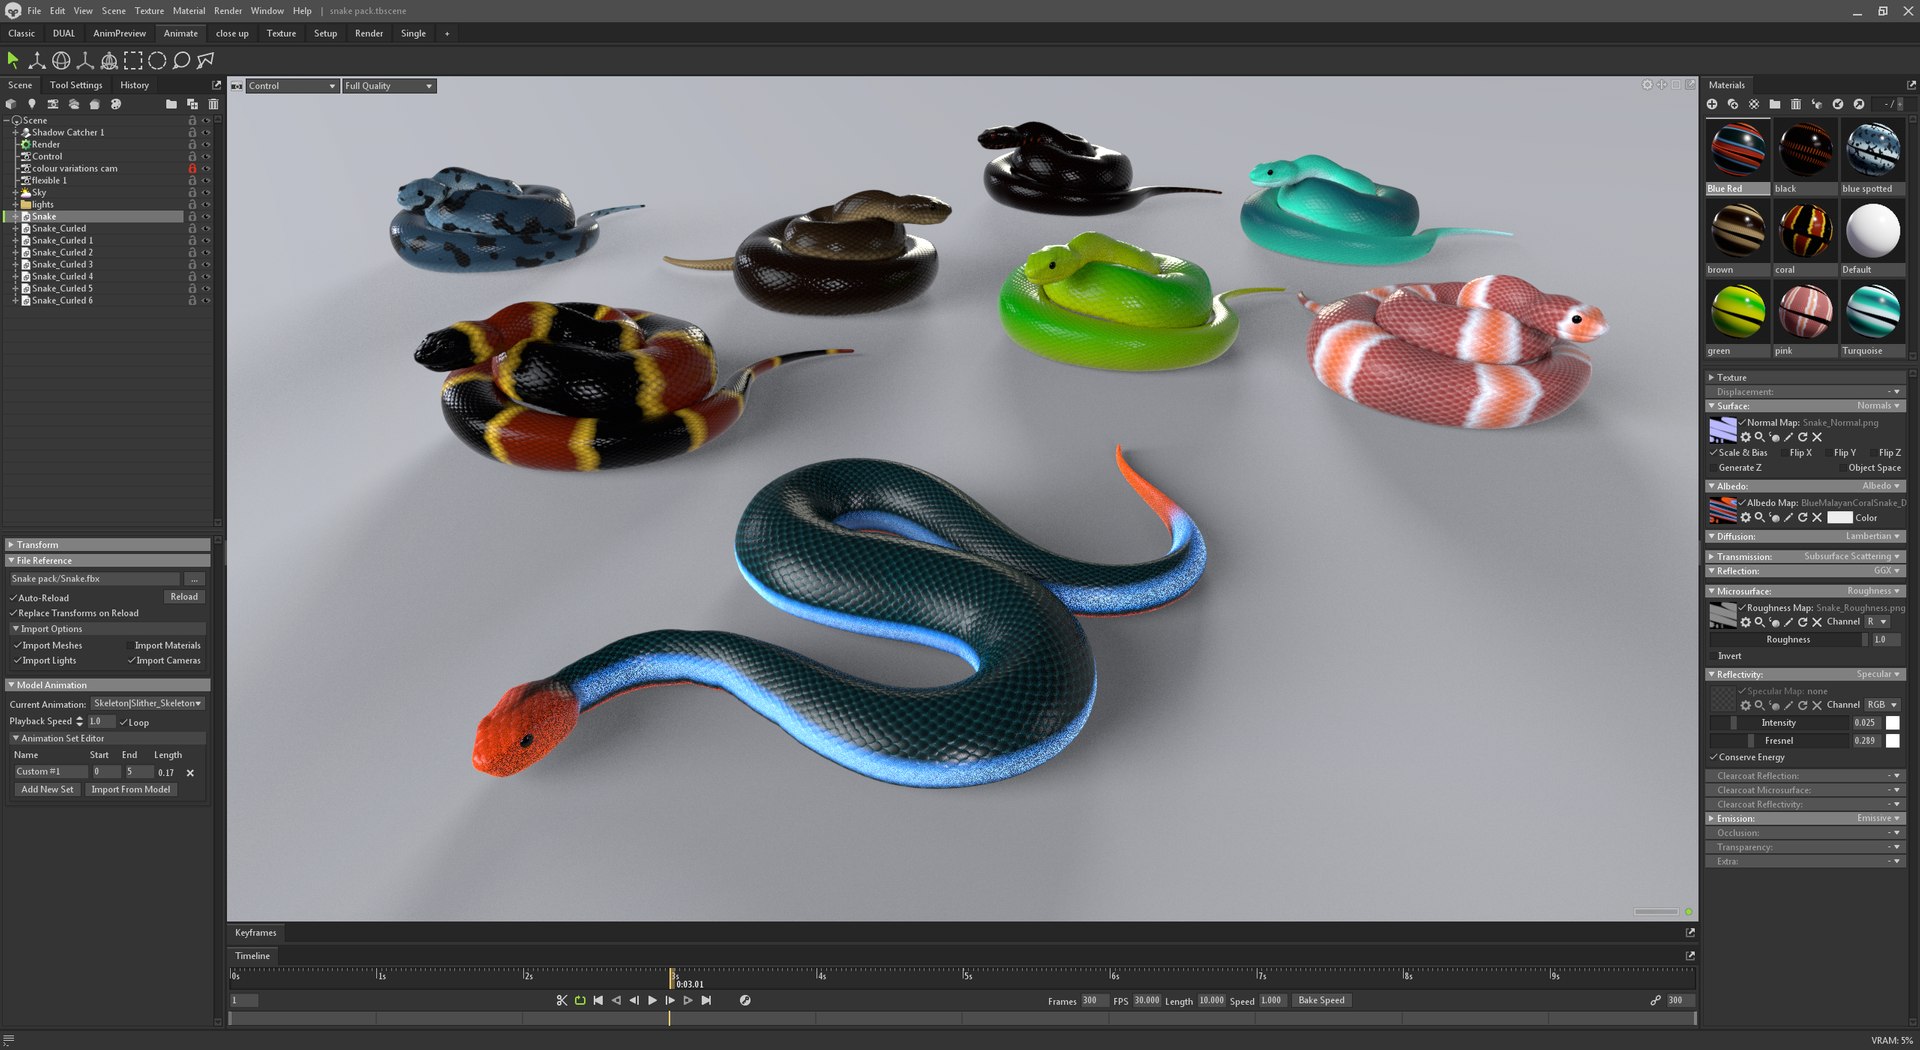Click the Bake Speed button
1920x1050 pixels.
point(1321,1001)
